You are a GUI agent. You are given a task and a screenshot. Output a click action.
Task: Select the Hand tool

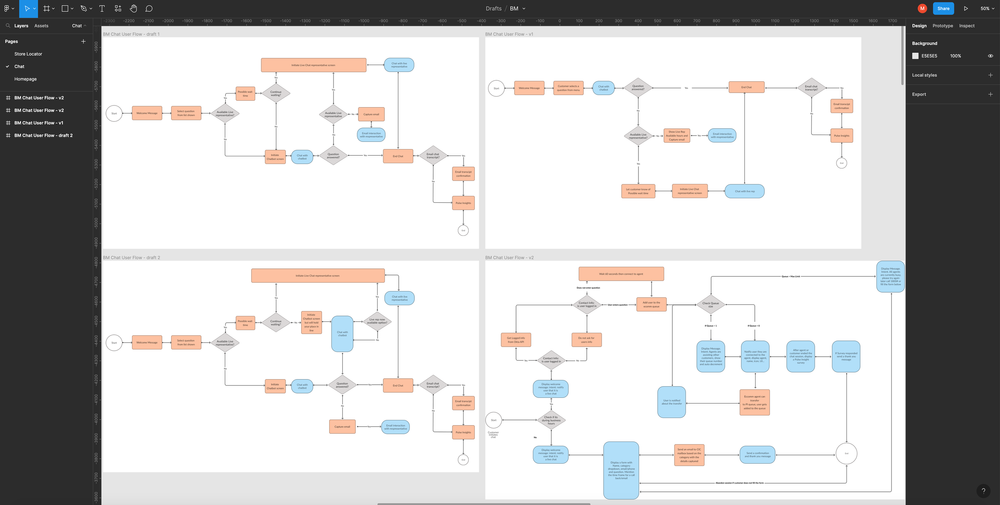(x=133, y=9)
